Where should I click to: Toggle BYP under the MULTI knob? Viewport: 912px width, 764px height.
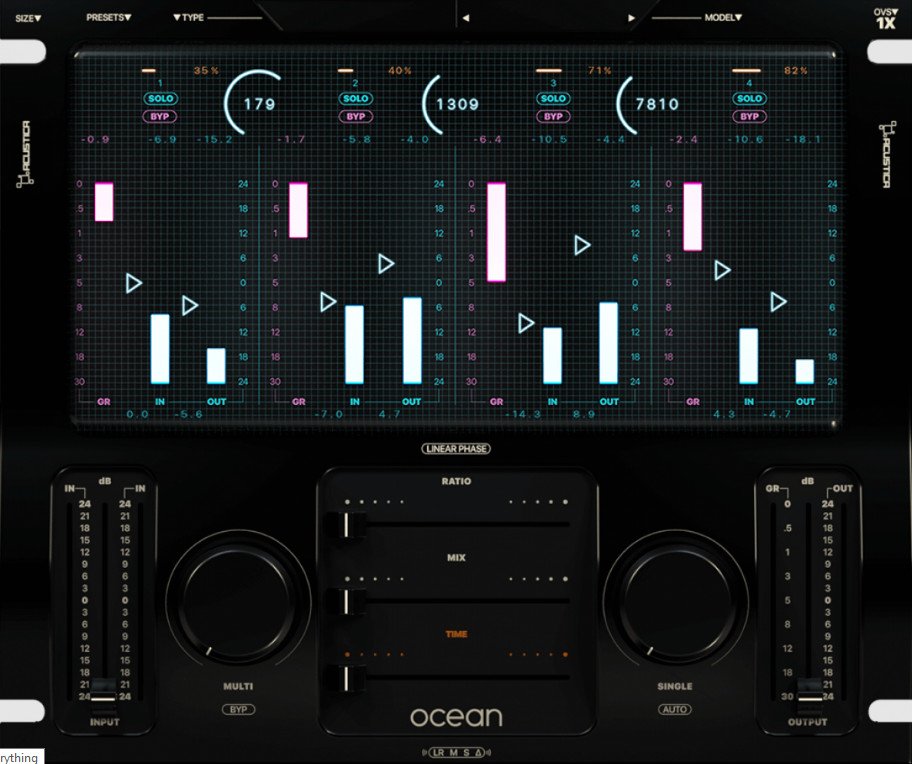coord(238,709)
